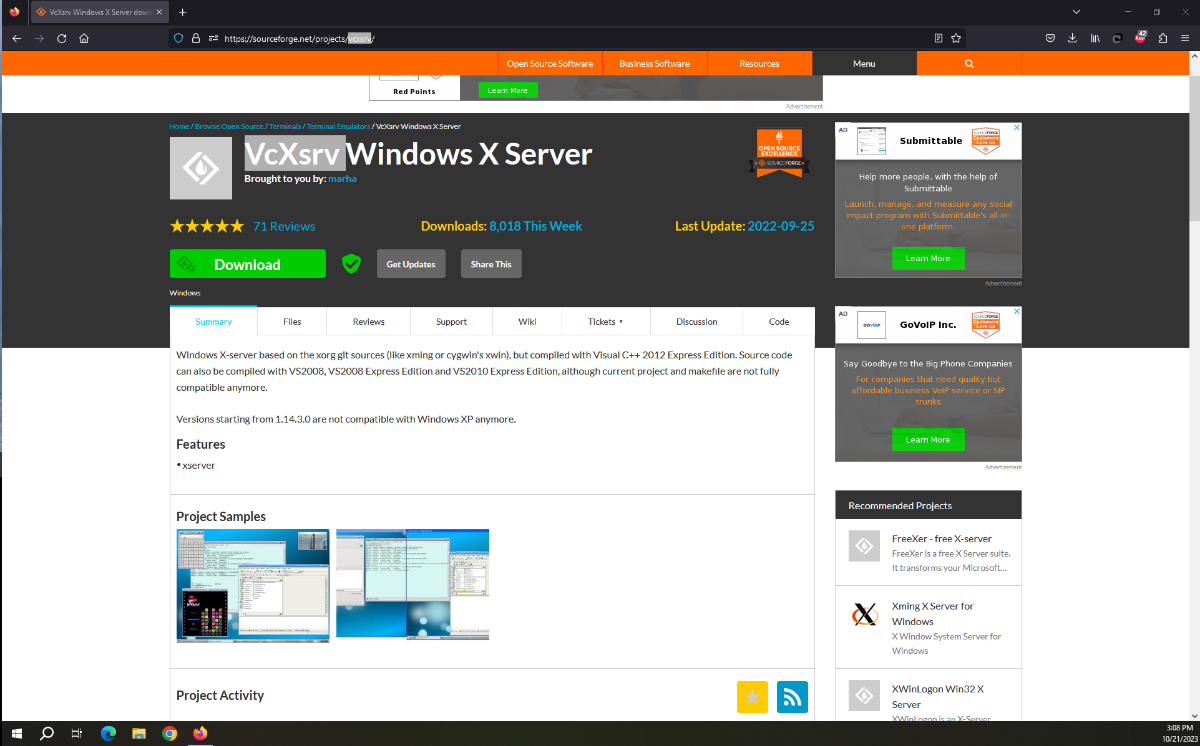
Task: Open Task View on the taskbar
Action: [77, 733]
